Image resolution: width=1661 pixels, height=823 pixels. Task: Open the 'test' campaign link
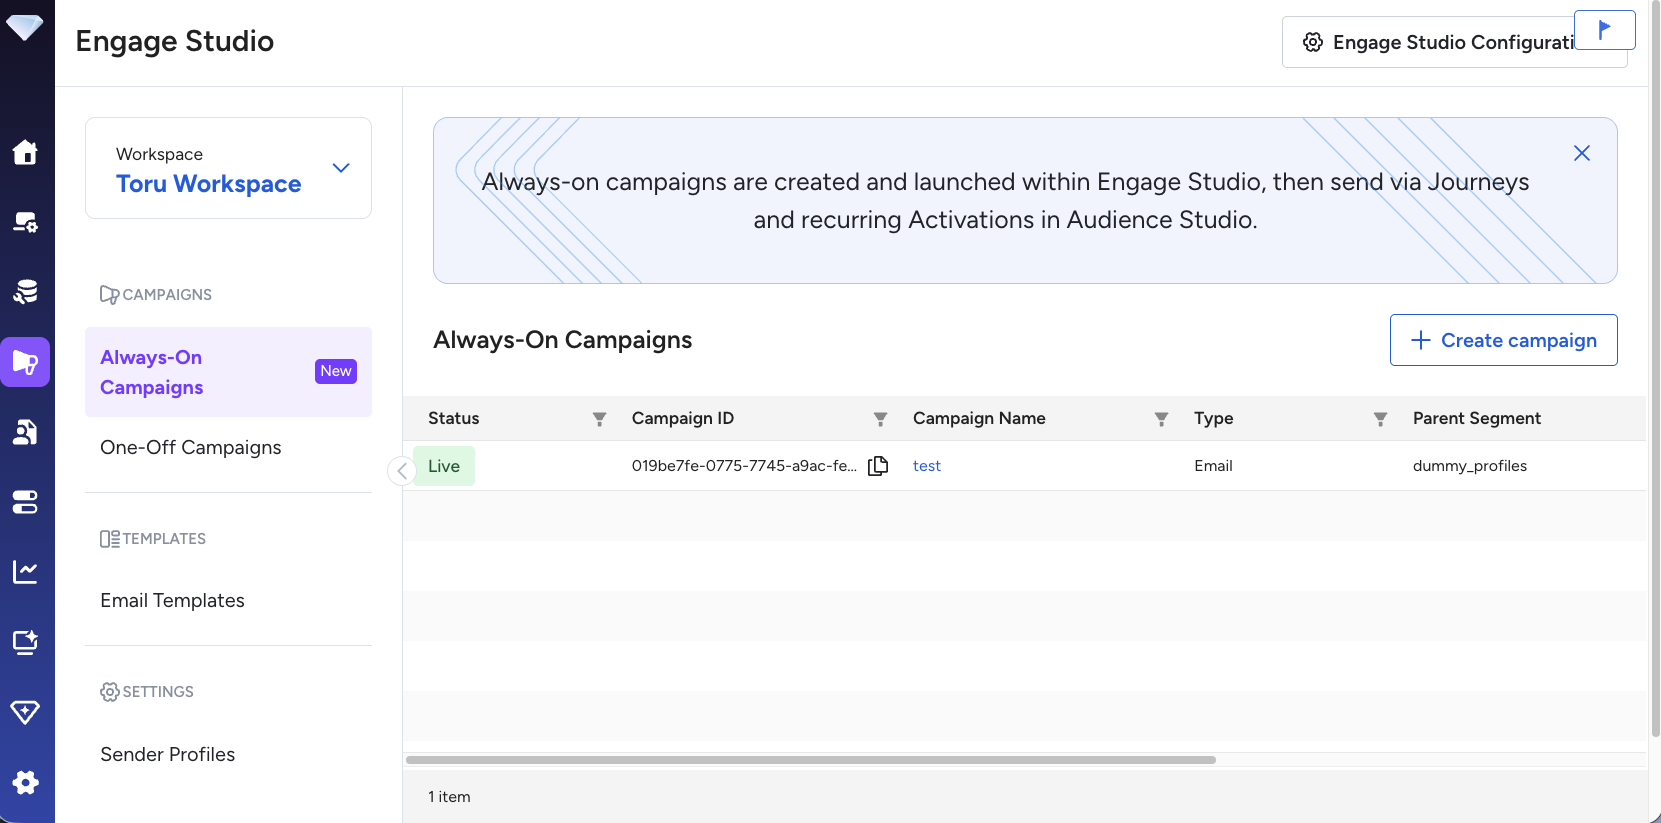pyautogui.click(x=926, y=466)
